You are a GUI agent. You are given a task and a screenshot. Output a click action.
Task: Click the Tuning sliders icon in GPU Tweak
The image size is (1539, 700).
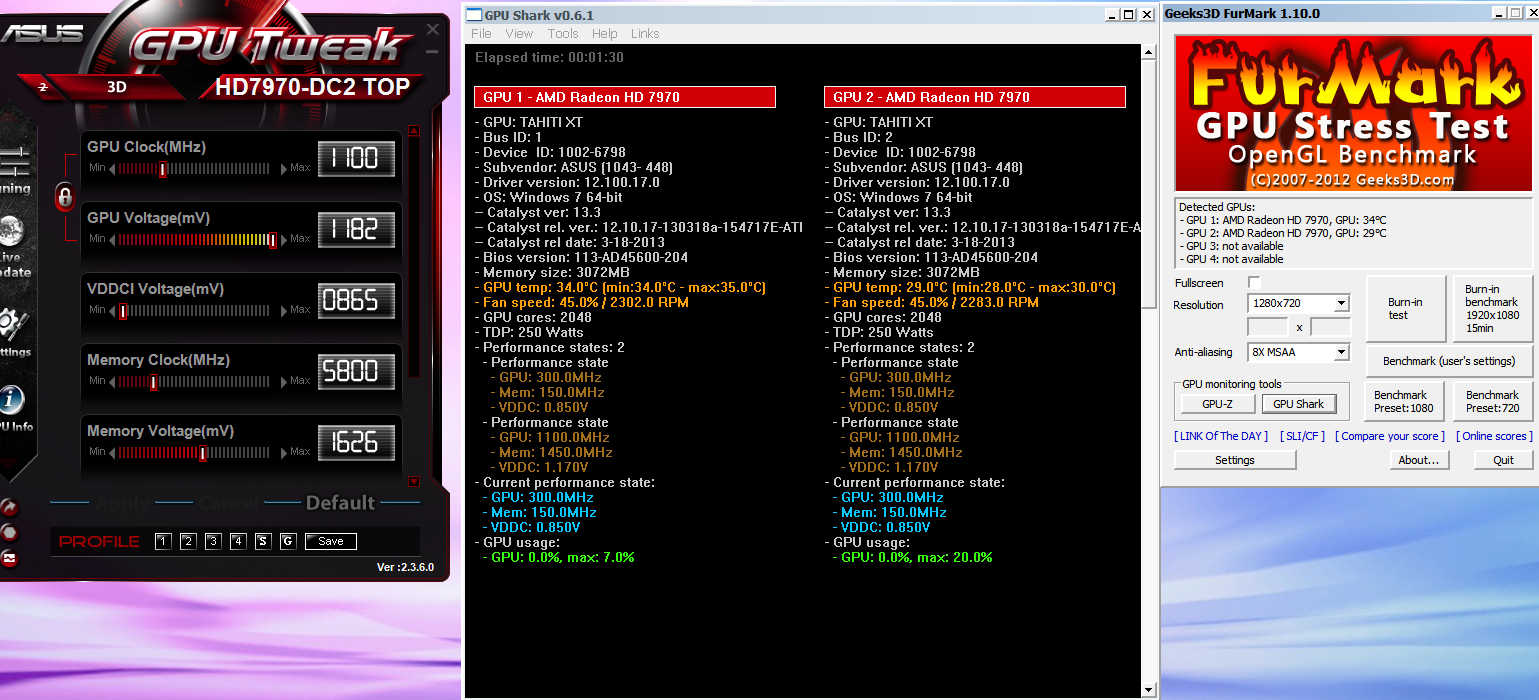tap(14, 160)
